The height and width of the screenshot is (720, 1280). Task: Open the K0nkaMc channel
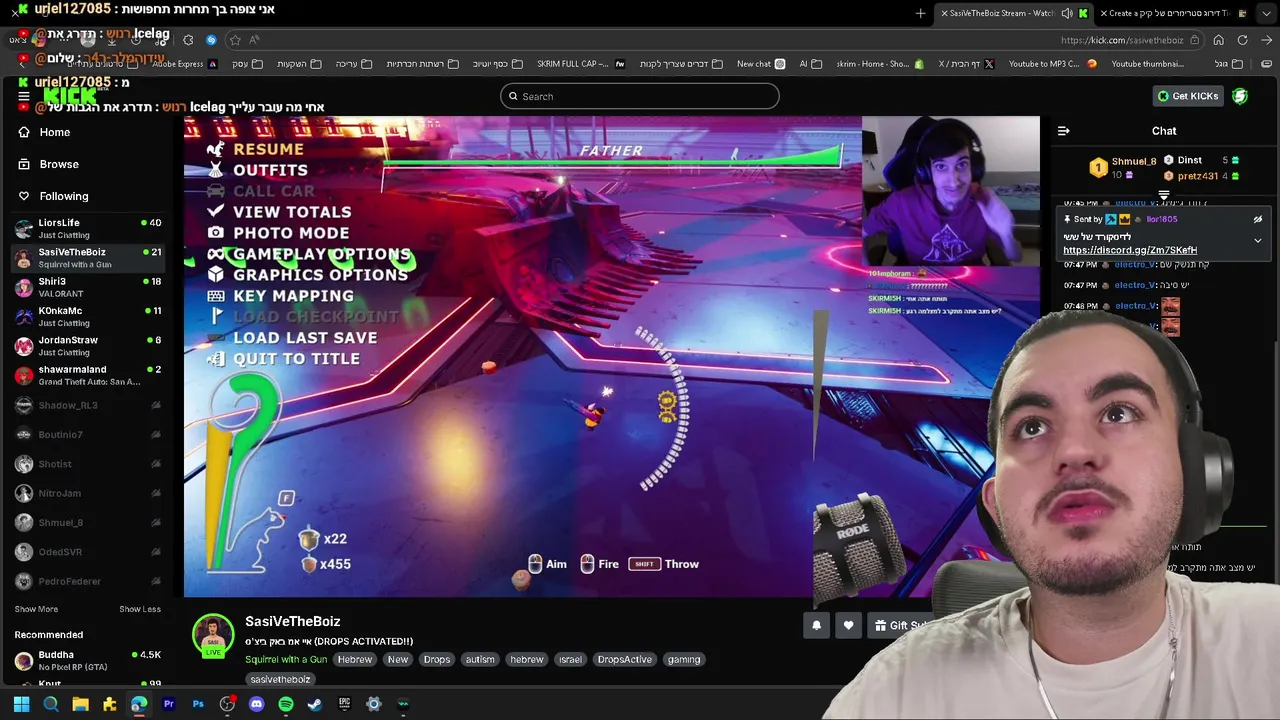[x=88, y=317]
